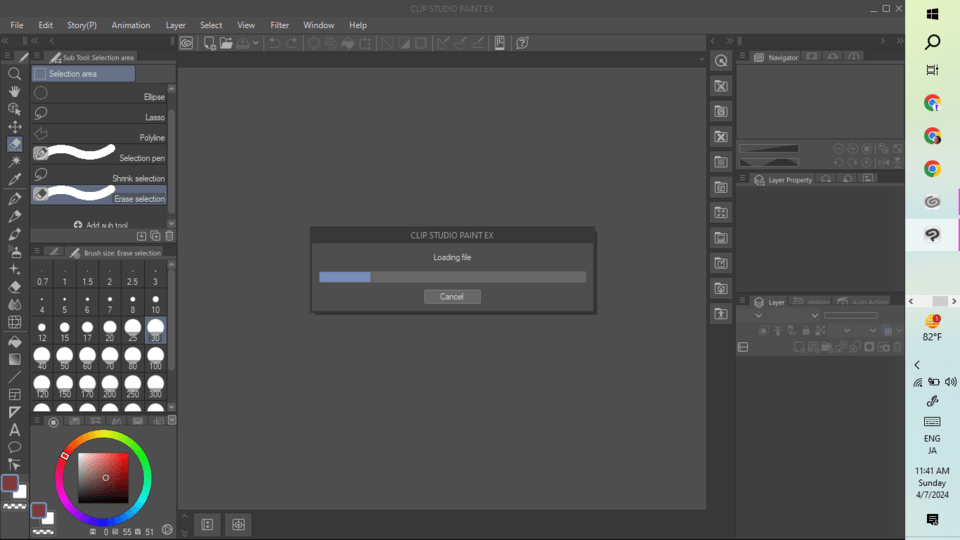This screenshot has height=540, width=960.
Task: Click the help question mark icon
Action: tap(522, 43)
